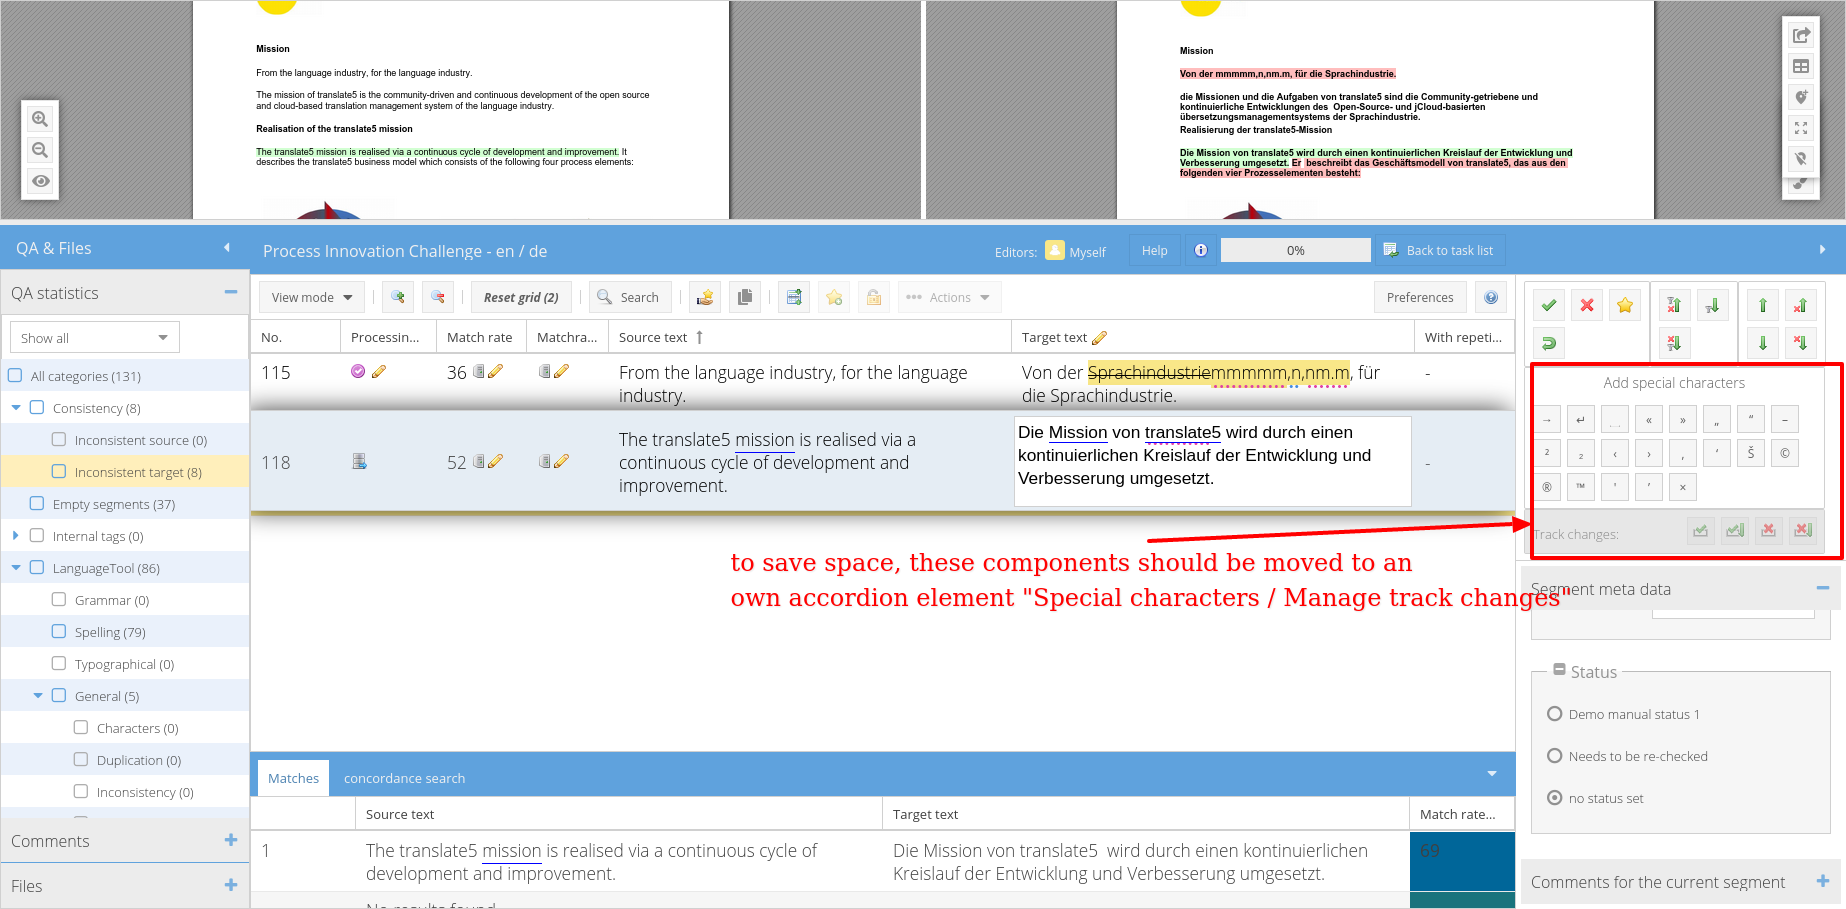Image resolution: width=1846 pixels, height=909 pixels.
Task: Open the Preferences button
Action: (x=1420, y=298)
